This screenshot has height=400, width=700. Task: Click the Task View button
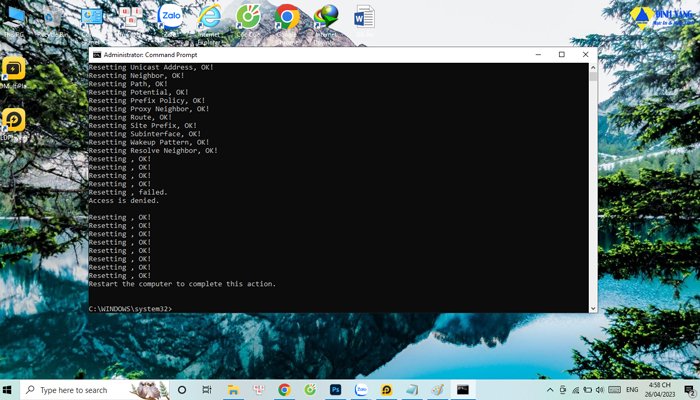pos(206,389)
